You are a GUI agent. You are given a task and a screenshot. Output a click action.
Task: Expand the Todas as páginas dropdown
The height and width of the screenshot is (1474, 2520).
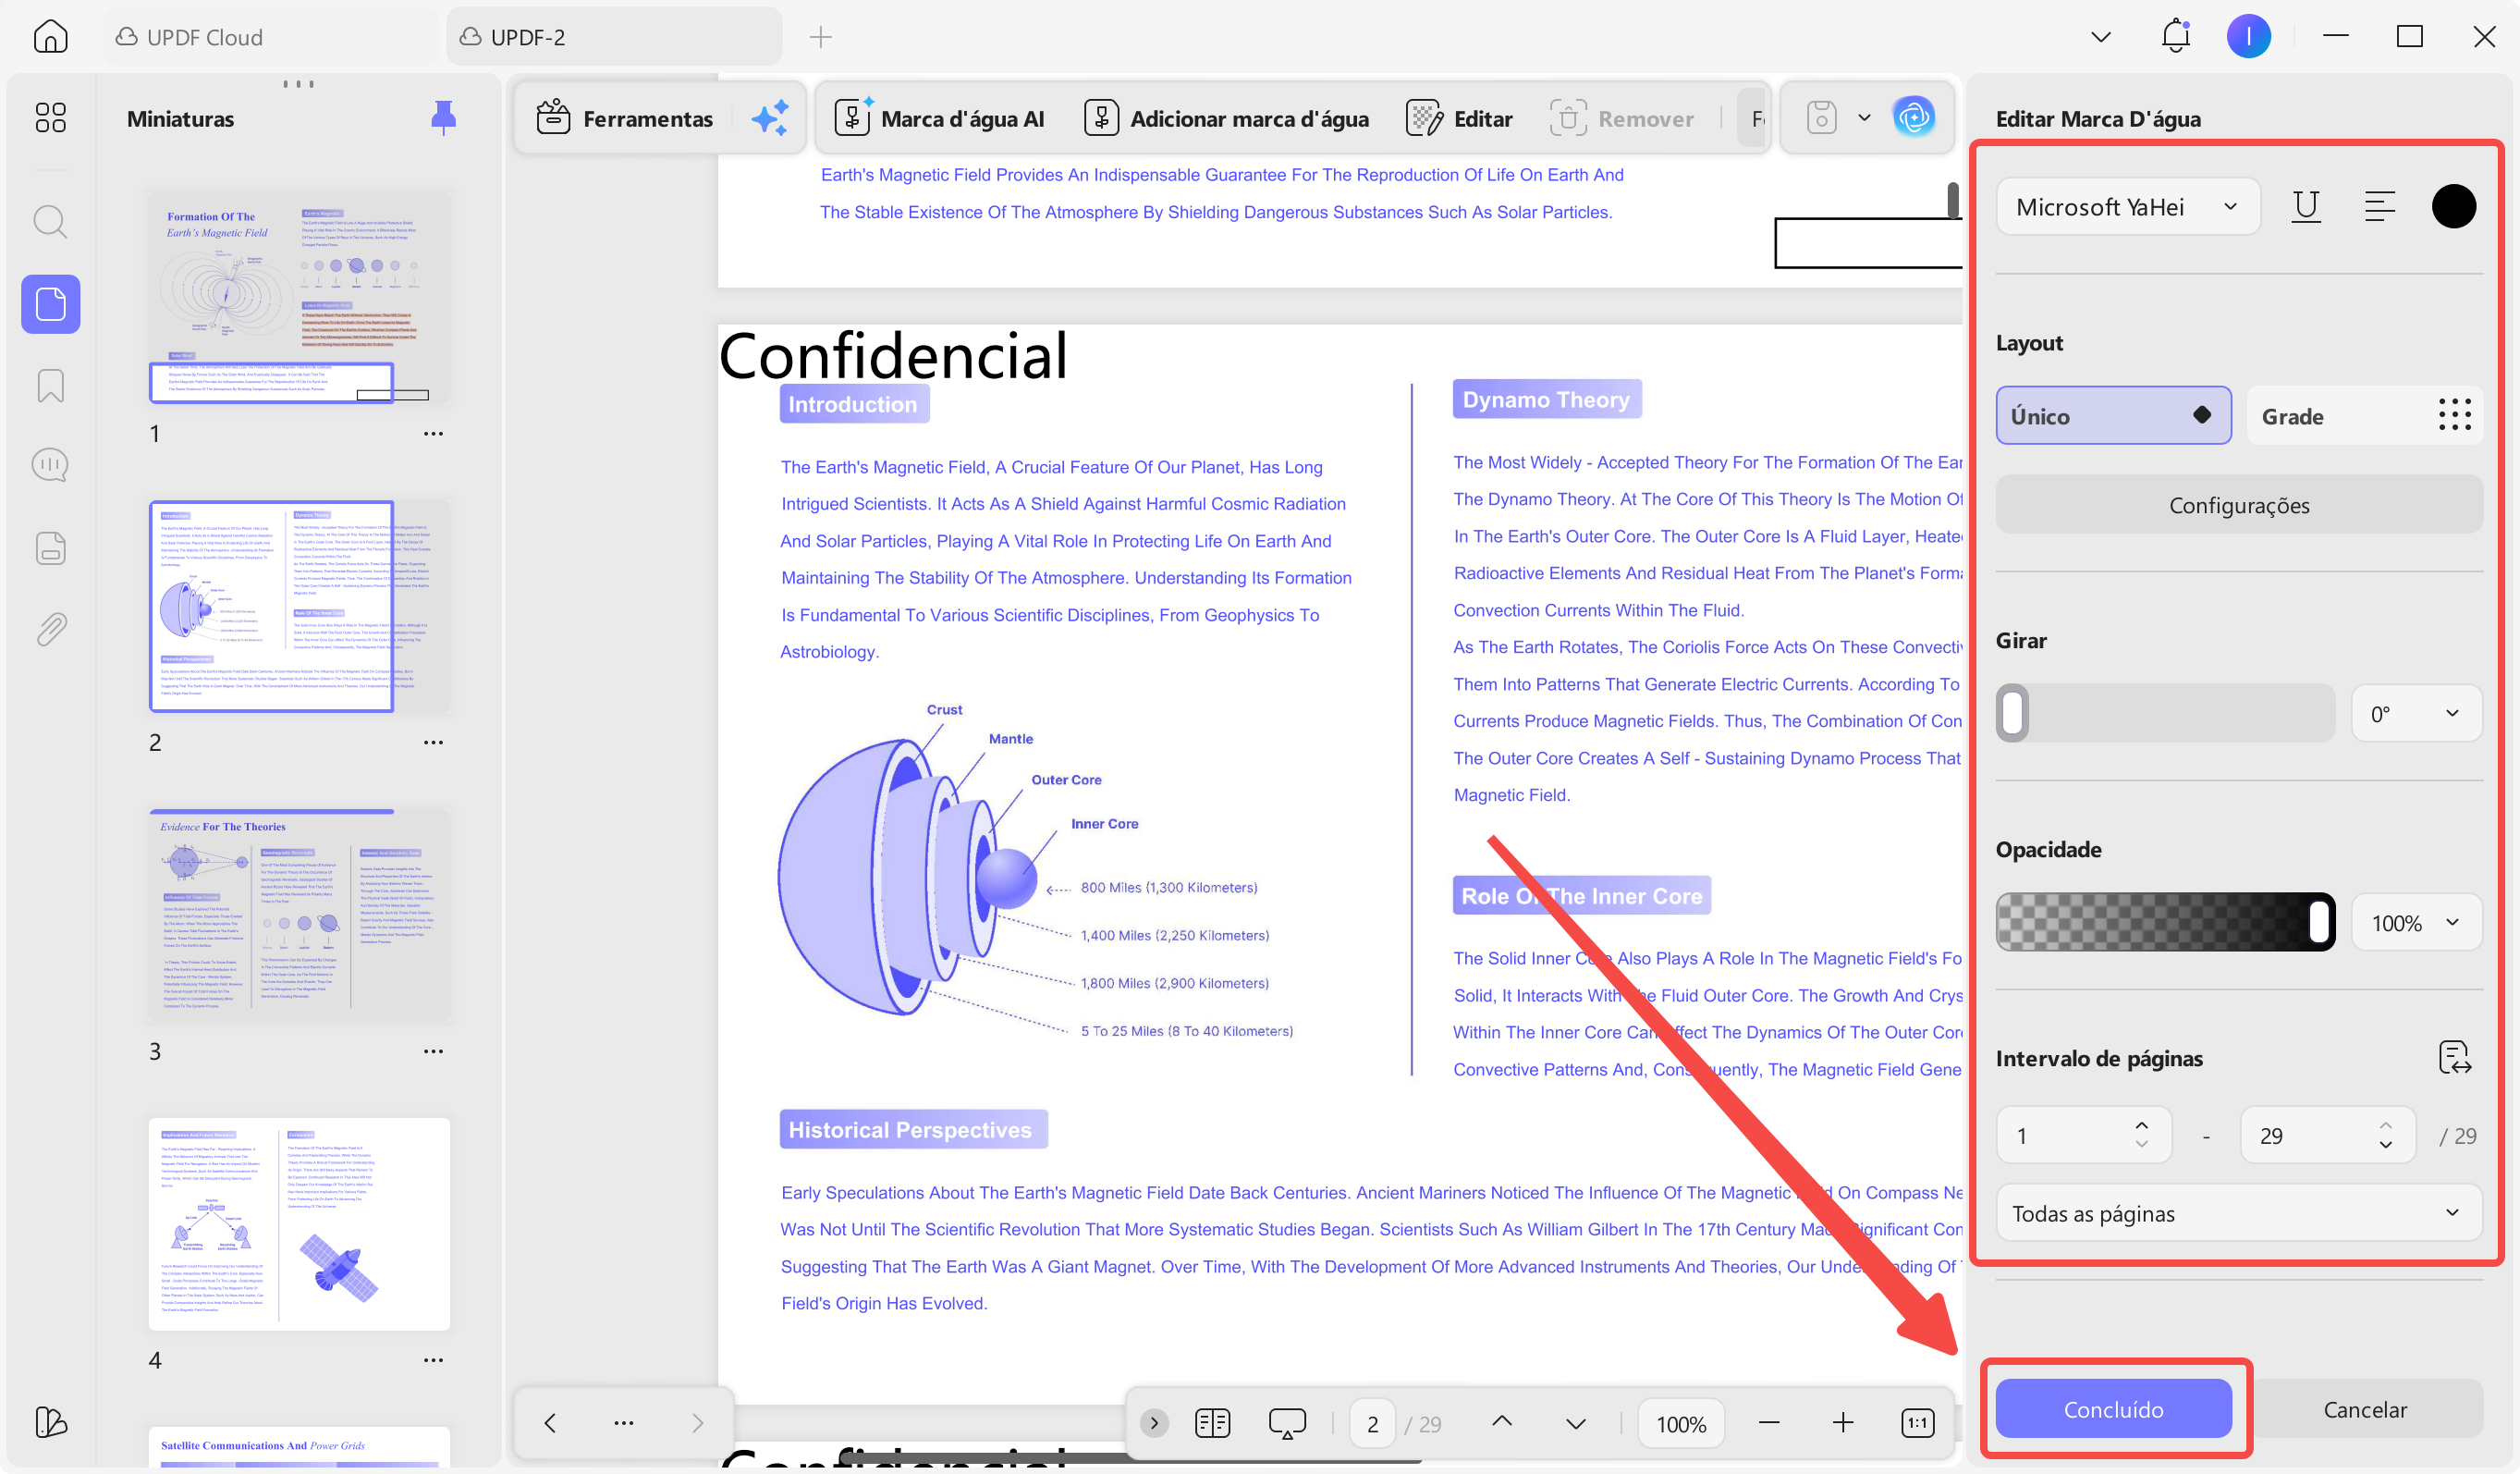(x=2238, y=1213)
